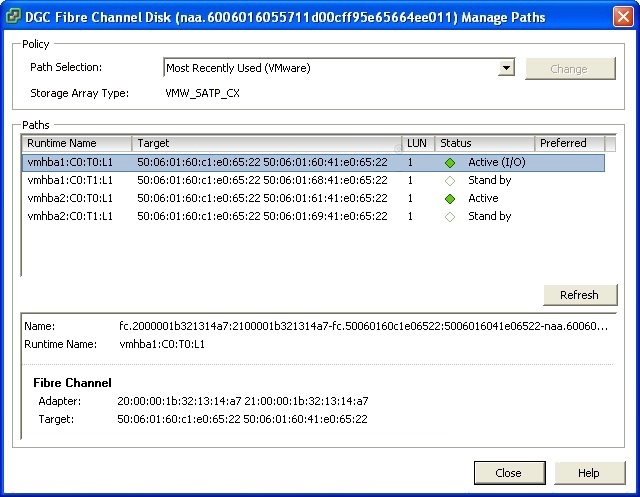Image resolution: width=640 pixels, height=497 pixels.
Task: Click the path Name value starting fc.2000001b
Action: pos(363,326)
